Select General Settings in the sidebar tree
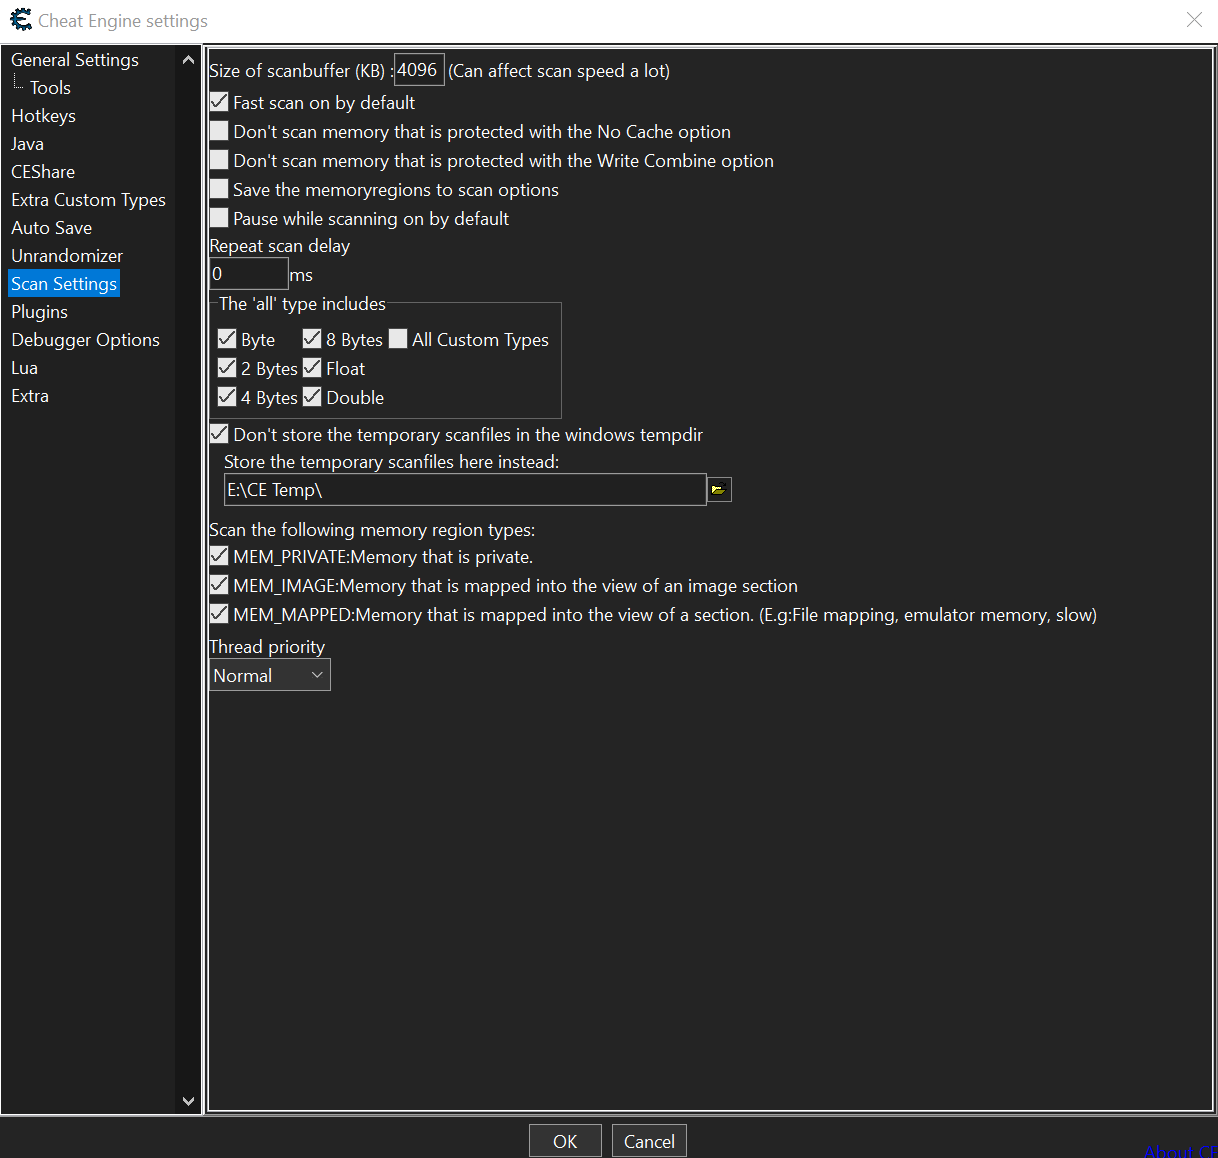The image size is (1218, 1158). (x=75, y=60)
